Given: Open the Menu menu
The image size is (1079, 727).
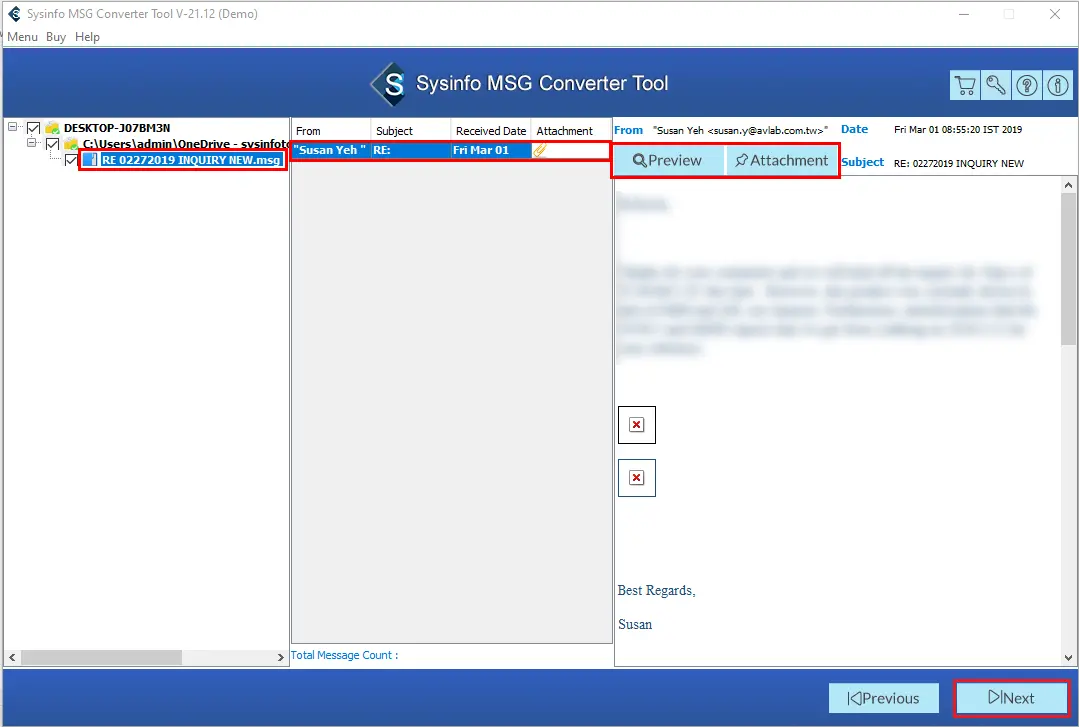Looking at the screenshot, I should (22, 36).
